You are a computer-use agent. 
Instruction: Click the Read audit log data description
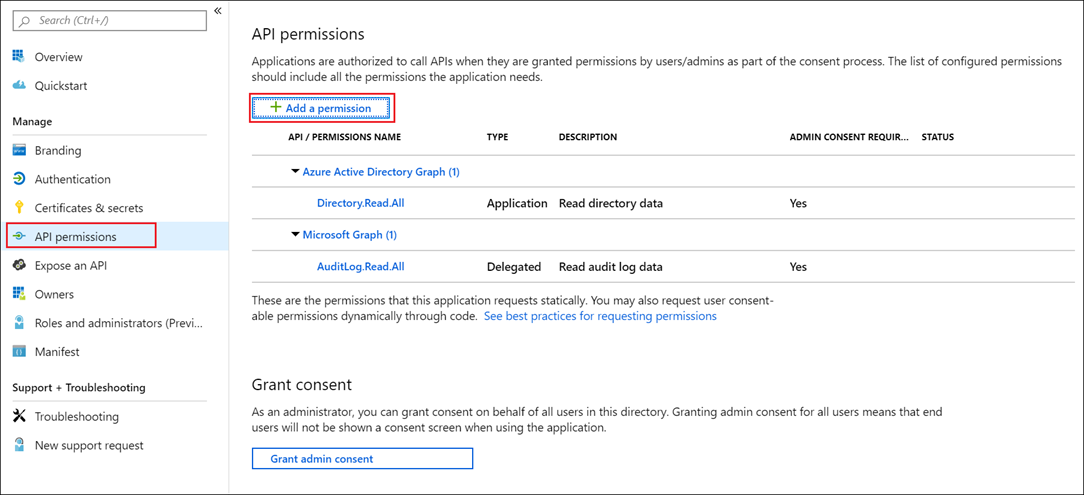click(x=610, y=266)
